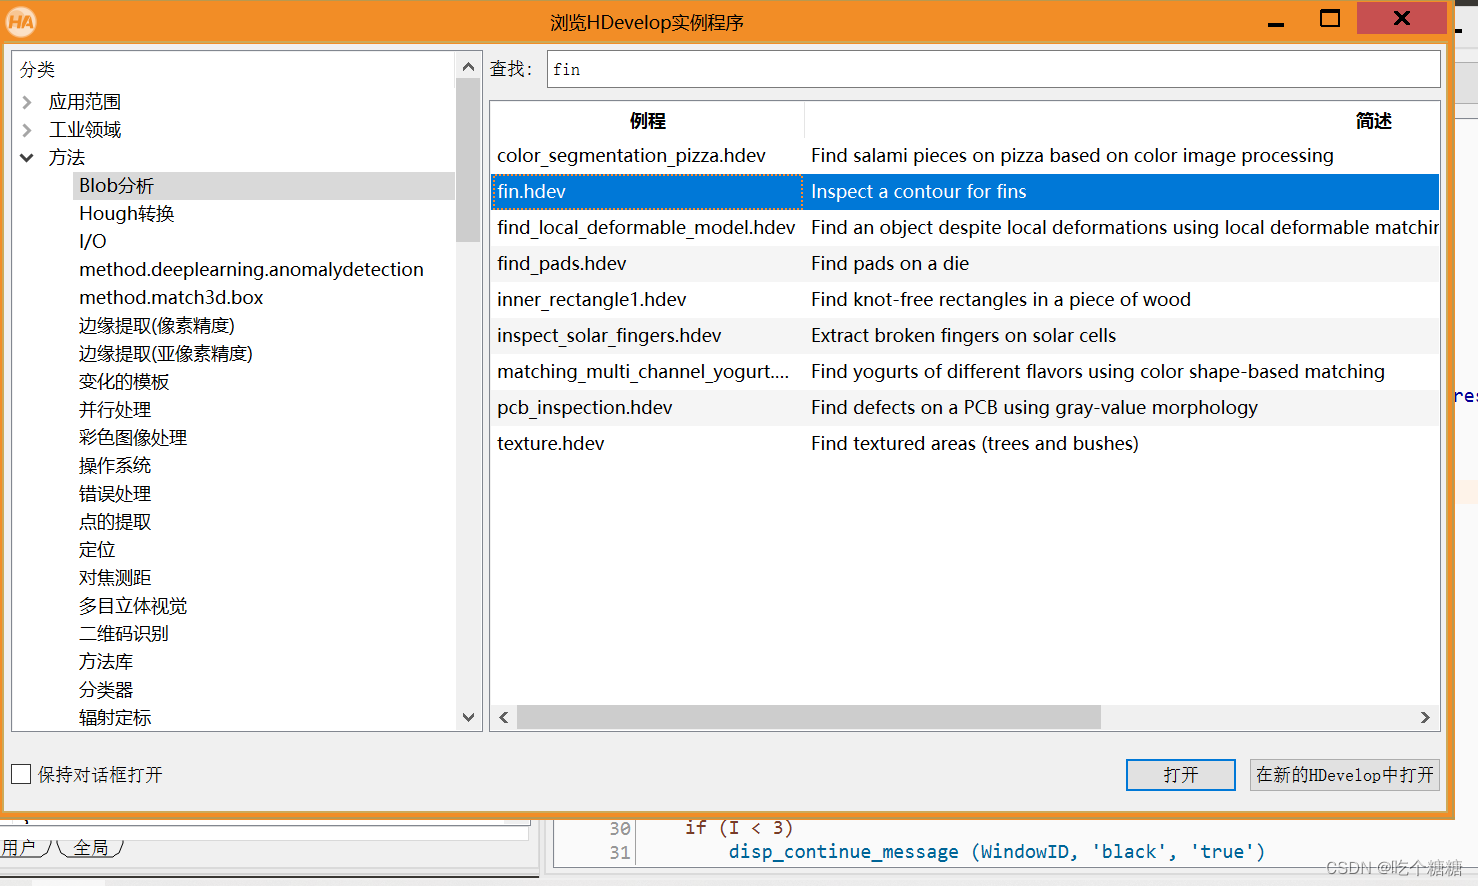Screen dimensions: 1478x886
Task: Maximize the example browser dialog
Action: tap(1330, 19)
